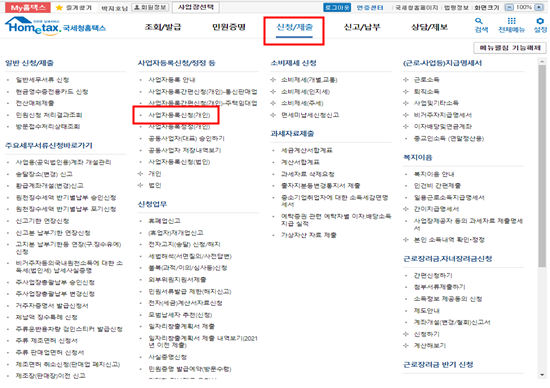Click the menu scrollbar up arrow

click(x=542, y=62)
